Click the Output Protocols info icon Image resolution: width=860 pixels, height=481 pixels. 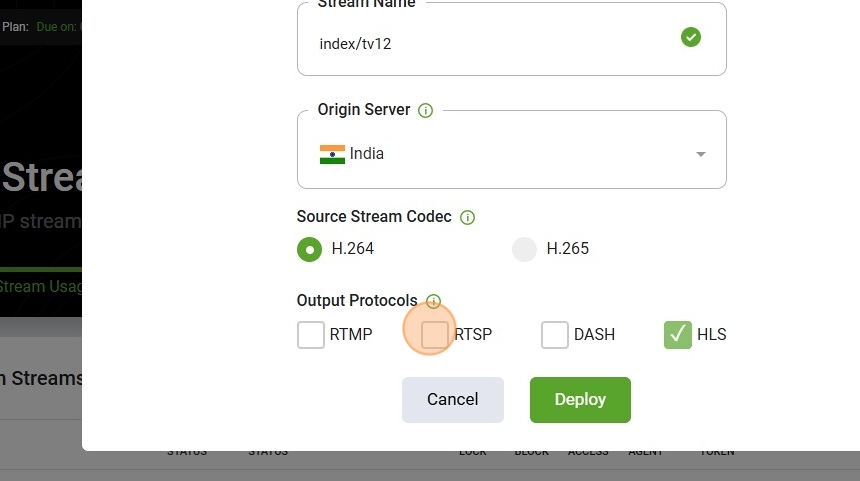[x=433, y=301]
